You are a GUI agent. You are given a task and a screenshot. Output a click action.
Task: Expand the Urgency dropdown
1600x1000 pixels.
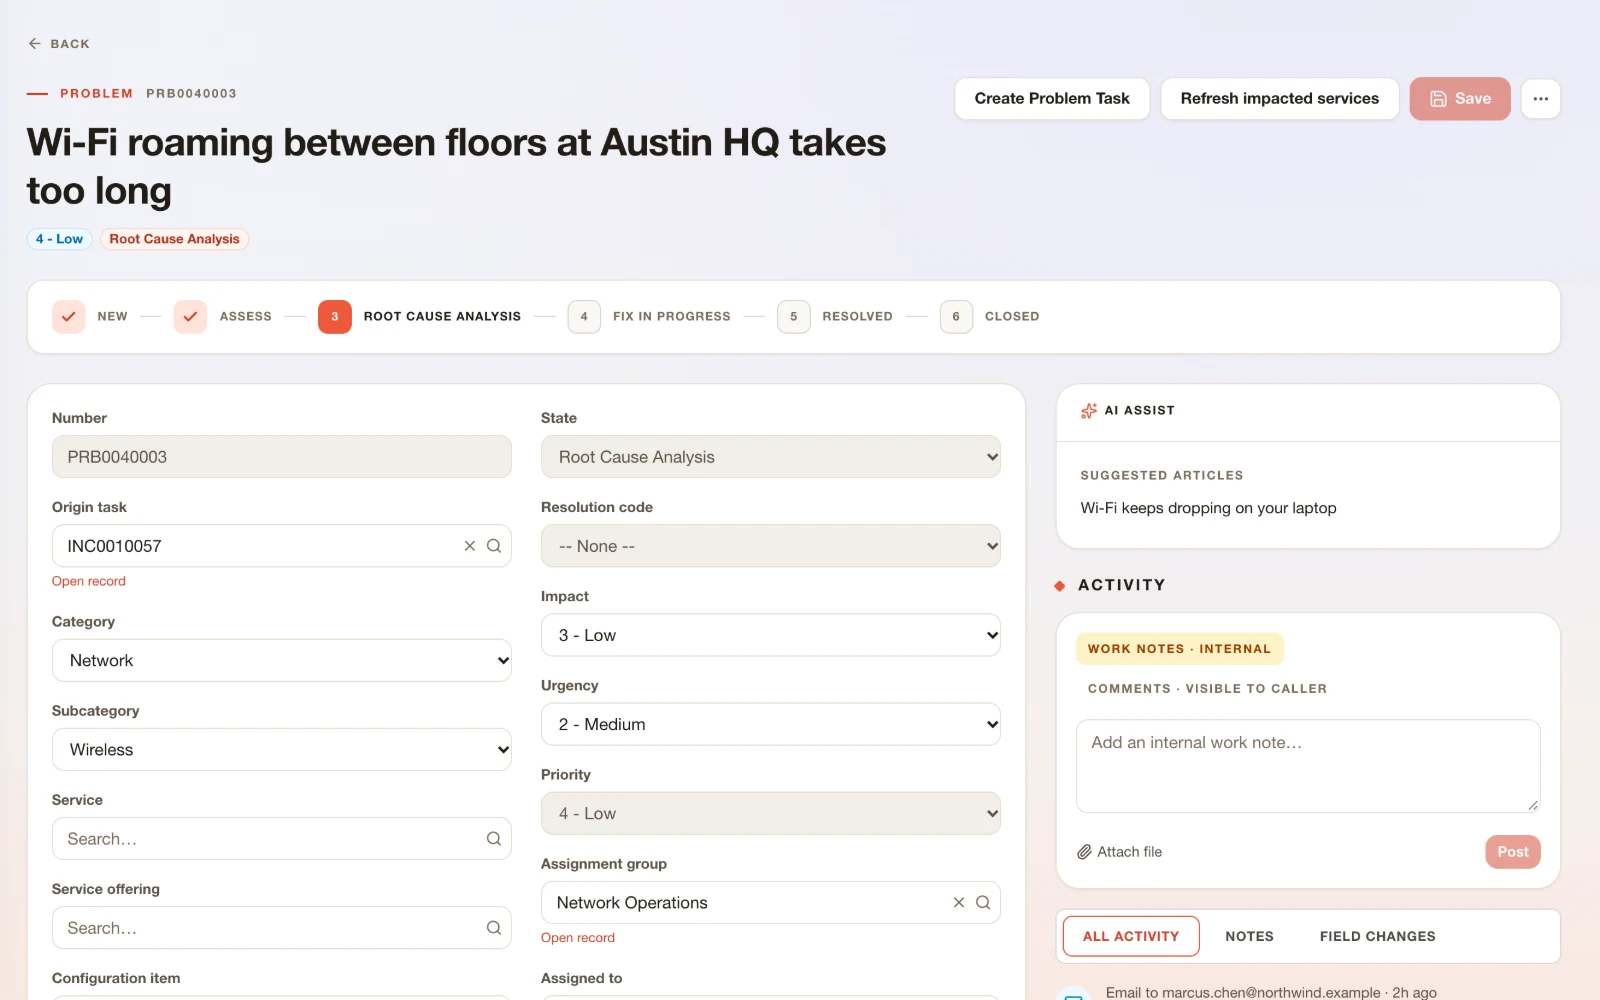pyautogui.click(x=771, y=724)
